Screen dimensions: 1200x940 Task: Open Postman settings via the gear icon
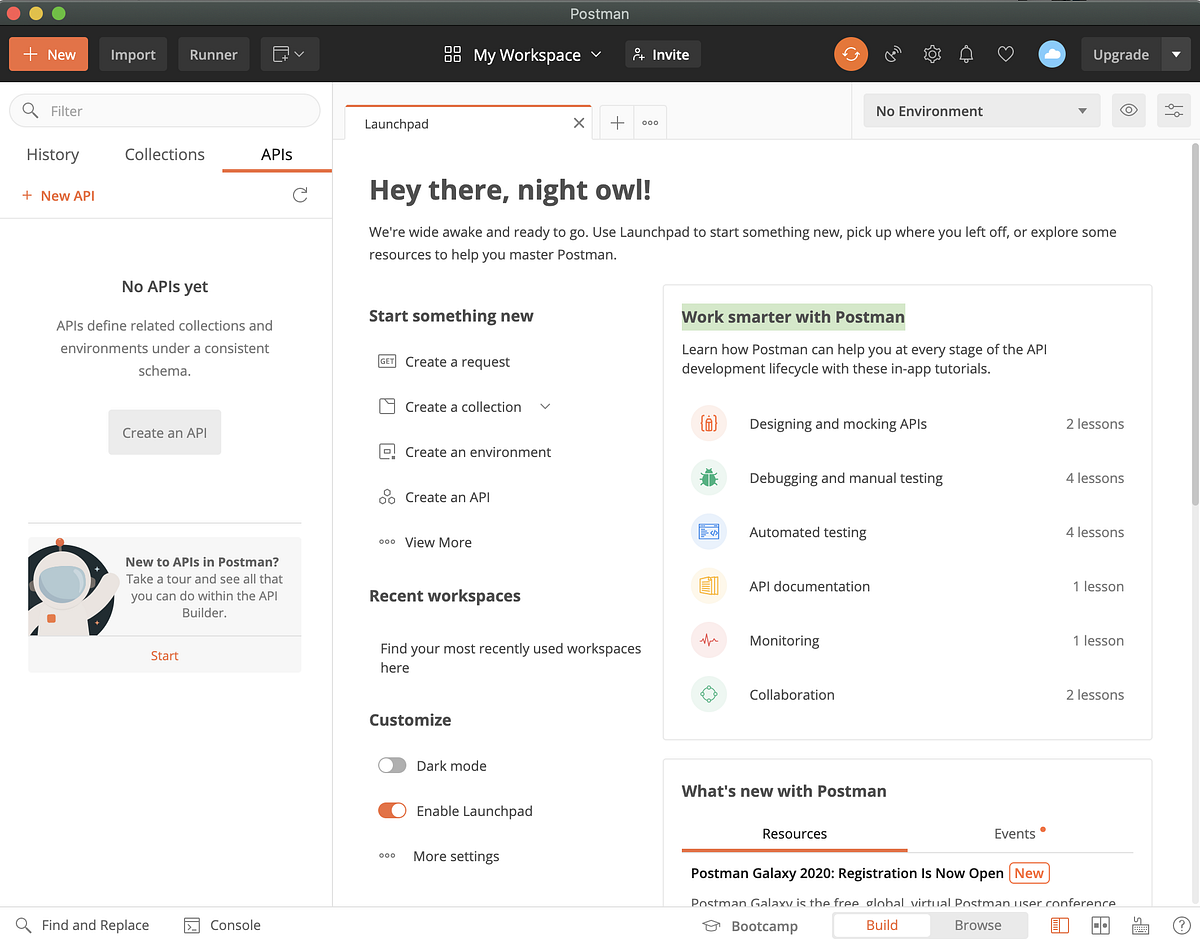click(932, 54)
